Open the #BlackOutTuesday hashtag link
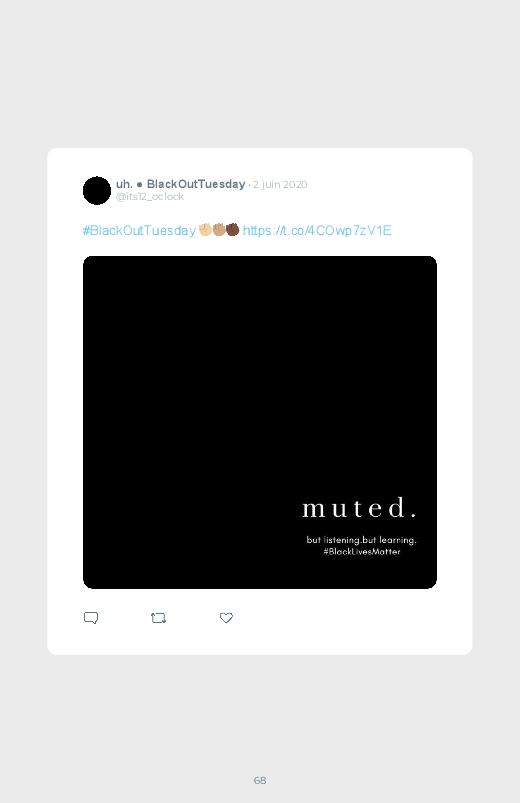The height and width of the screenshot is (803, 520). (139, 230)
